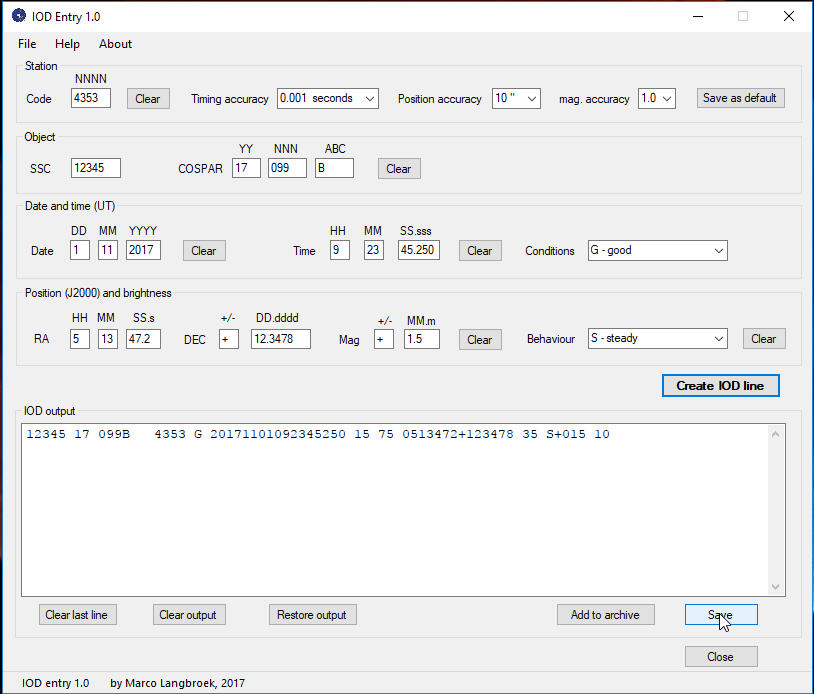Click Clear next to the station Code field

point(147,99)
